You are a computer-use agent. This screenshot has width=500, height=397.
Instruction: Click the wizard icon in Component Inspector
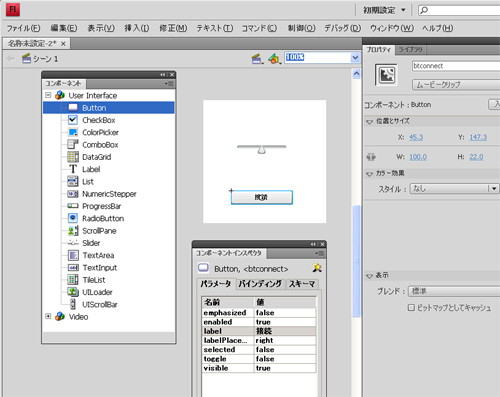click(317, 268)
